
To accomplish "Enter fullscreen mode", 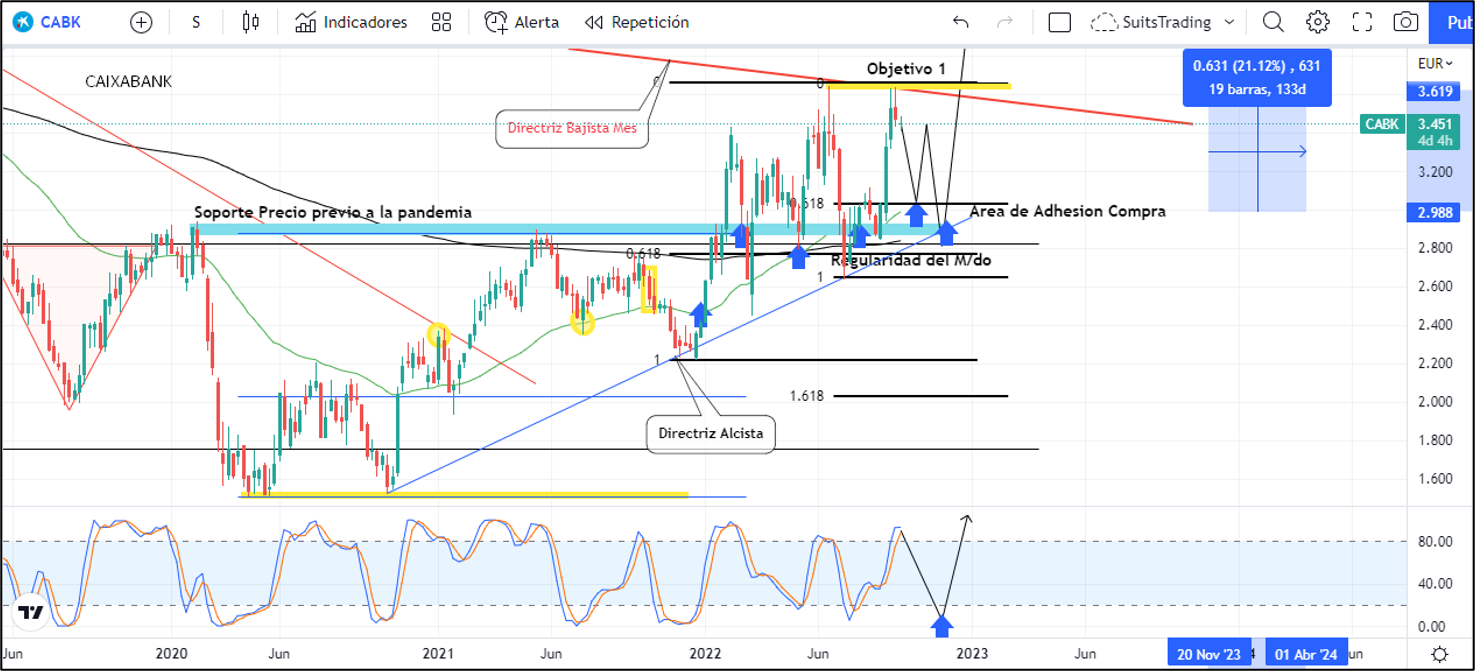I will tap(1362, 22).
